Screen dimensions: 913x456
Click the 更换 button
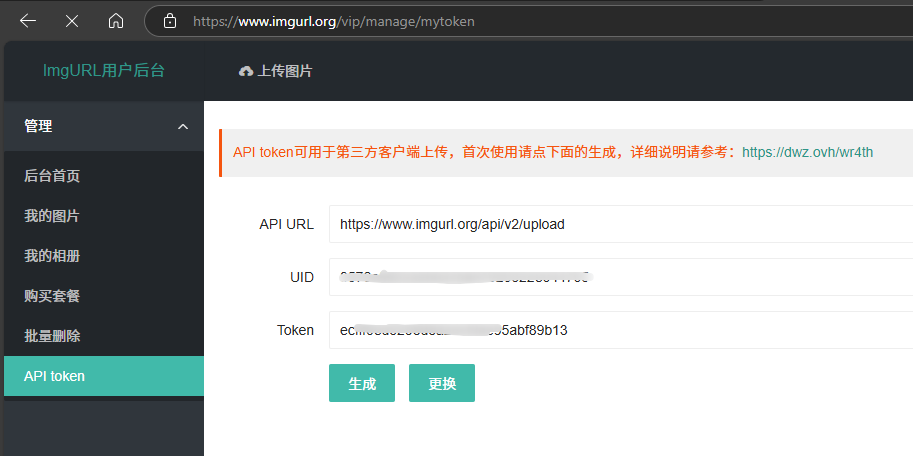tap(442, 383)
